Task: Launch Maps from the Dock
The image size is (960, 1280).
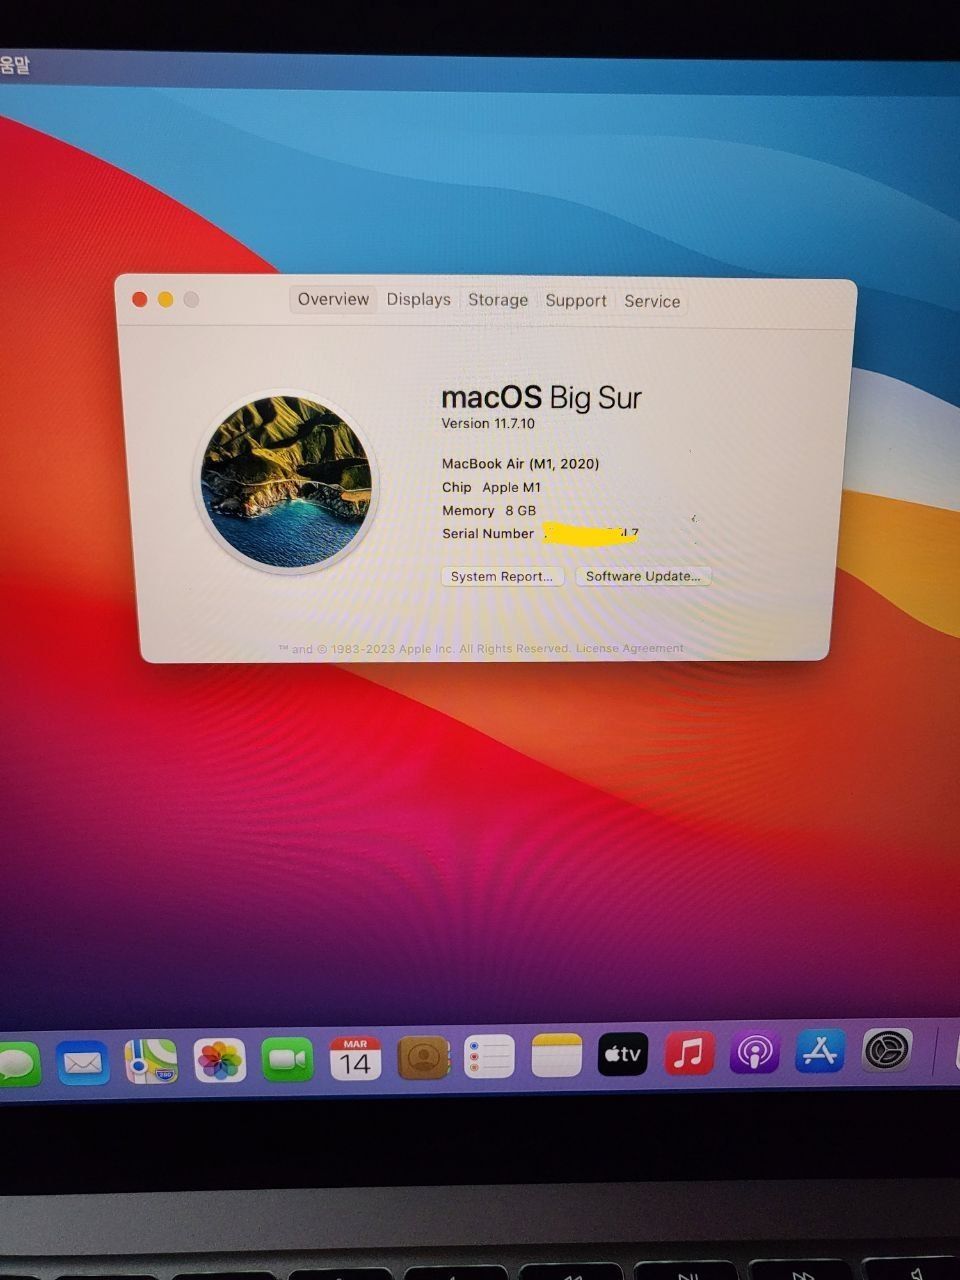Action: click(x=151, y=1061)
